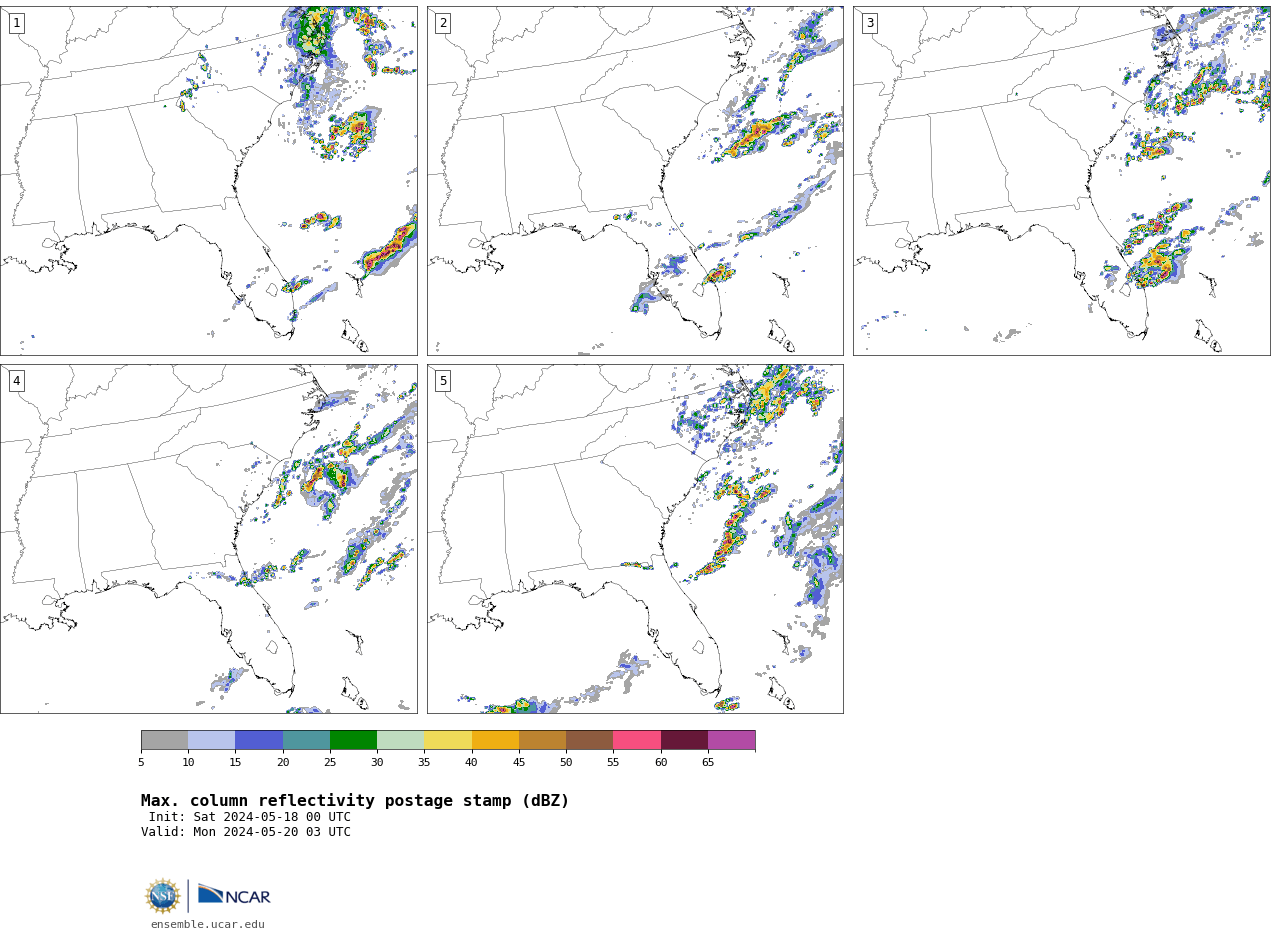Screen dimensions: 1280x936
Task: Click the panel number 5 label
Action: pos(443,381)
